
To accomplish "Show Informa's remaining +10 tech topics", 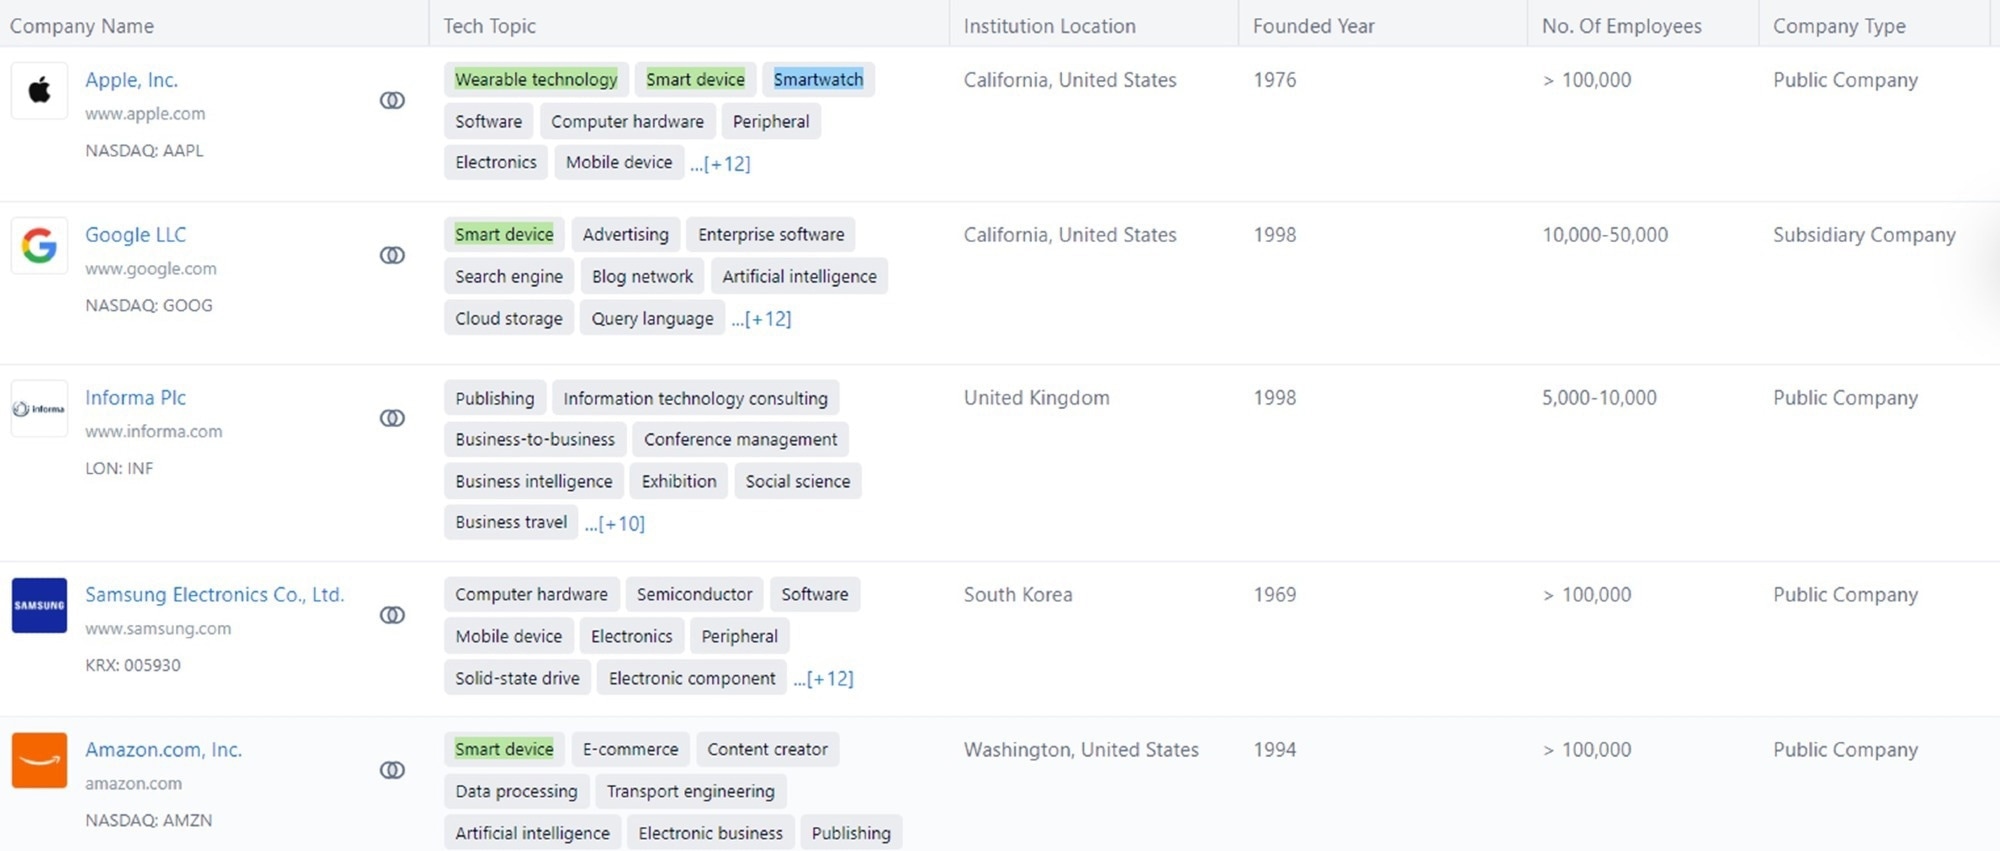I will 616,523.
